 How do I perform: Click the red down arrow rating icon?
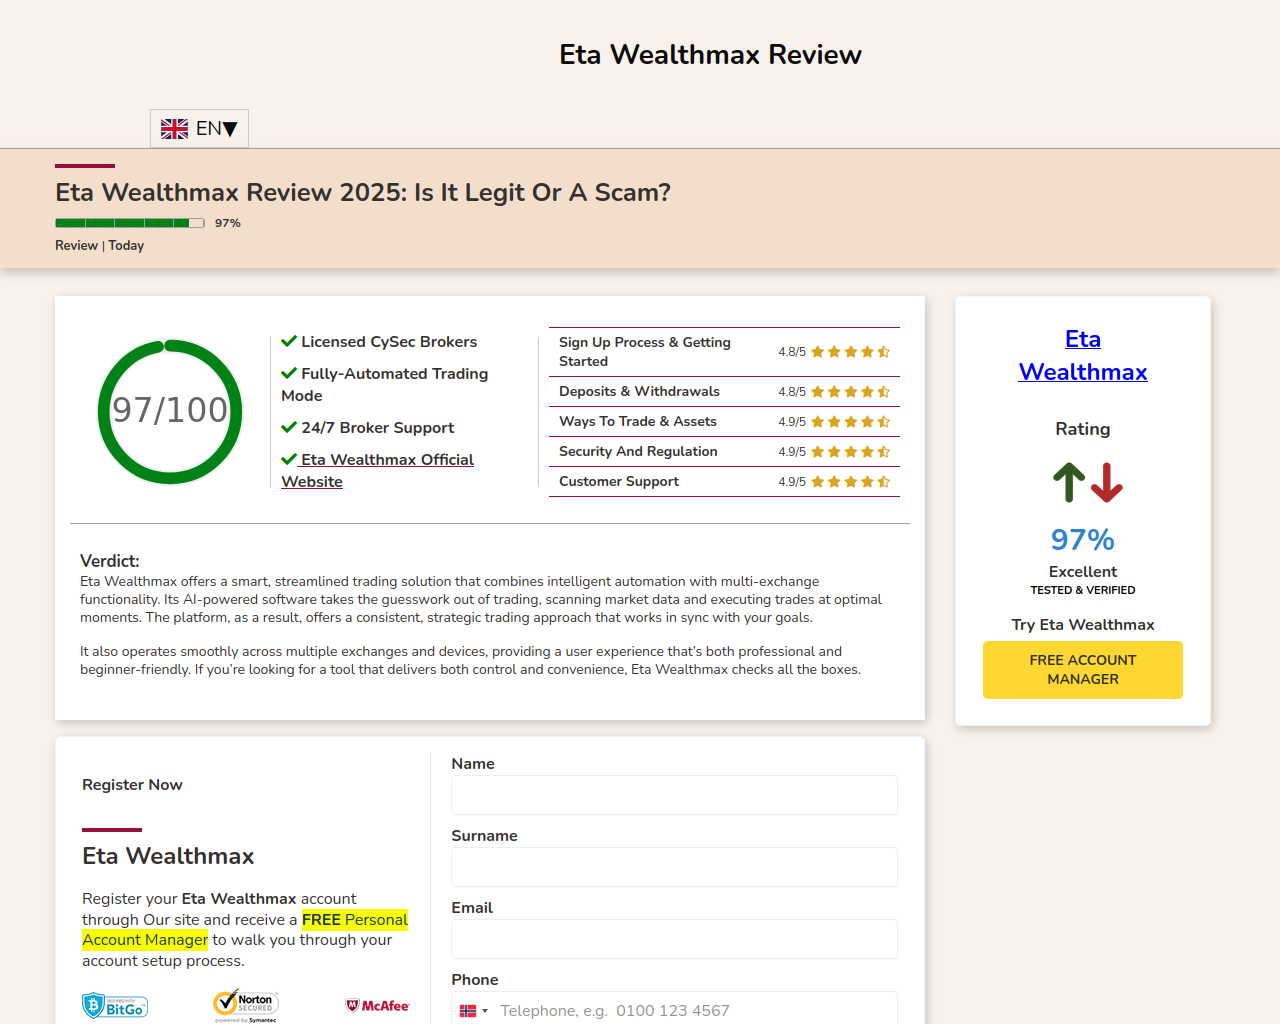click(x=1106, y=482)
